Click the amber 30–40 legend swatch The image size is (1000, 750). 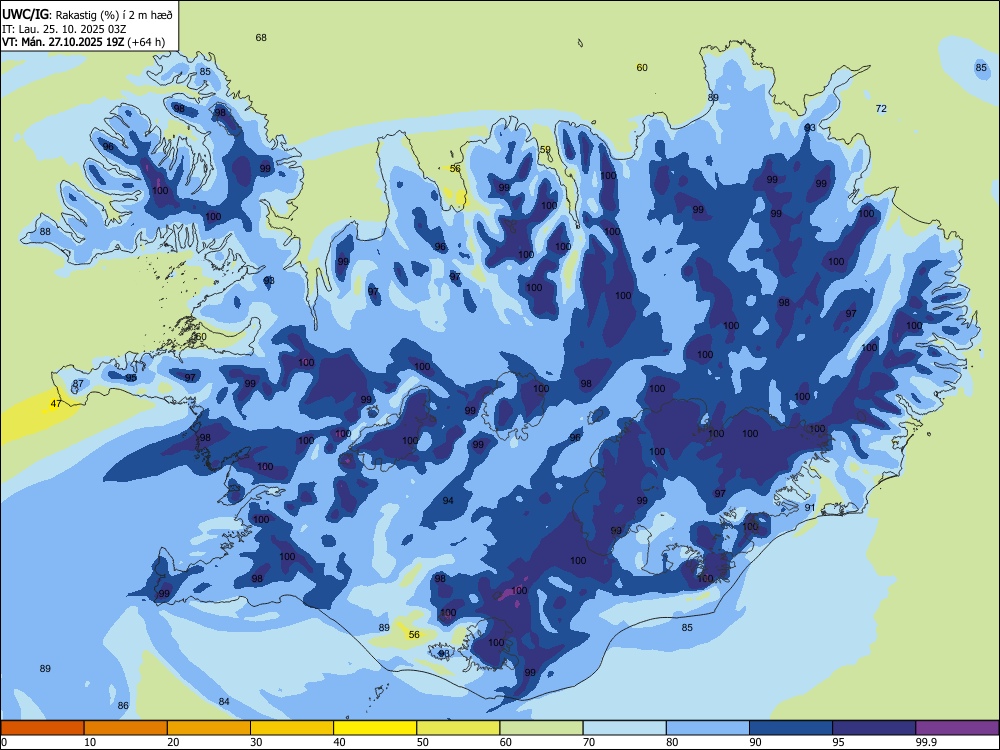coord(292,728)
